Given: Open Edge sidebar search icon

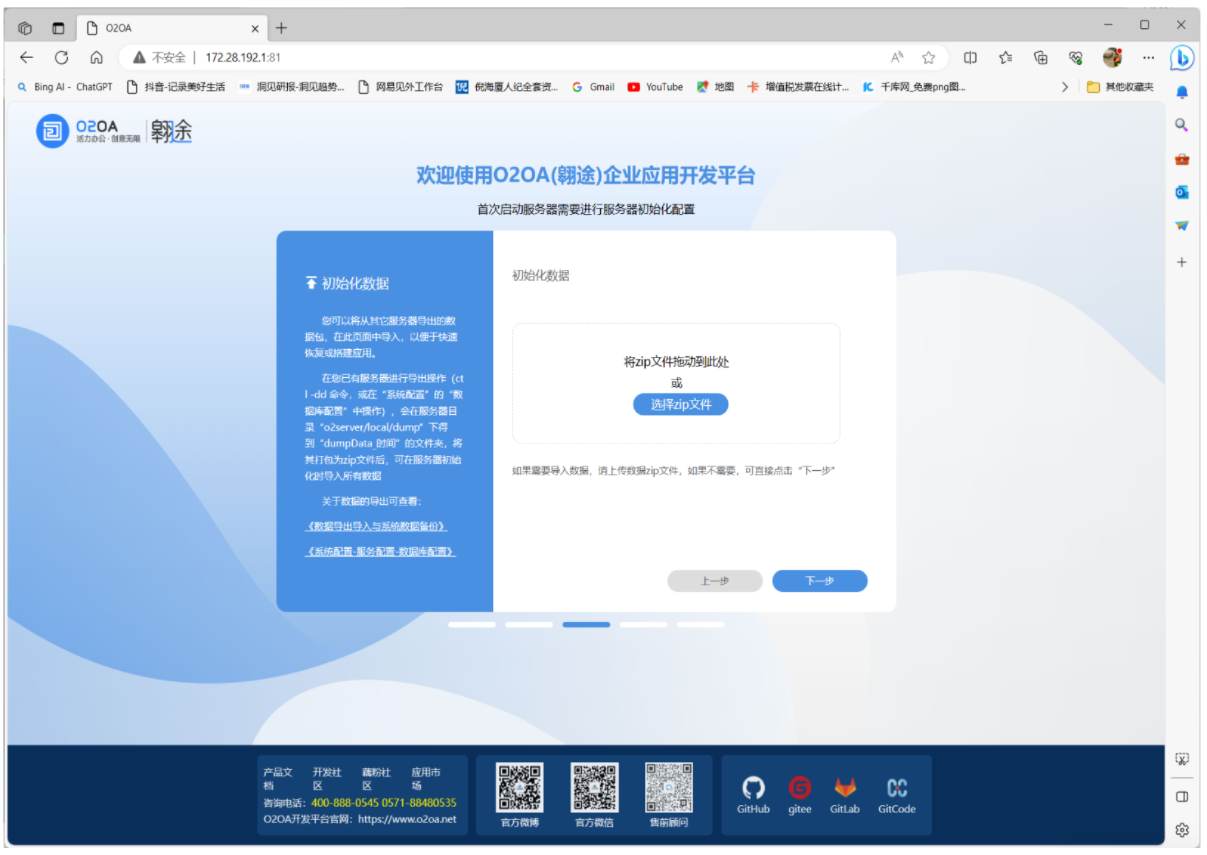Looking at the screenshot, I should (1182, 126).
